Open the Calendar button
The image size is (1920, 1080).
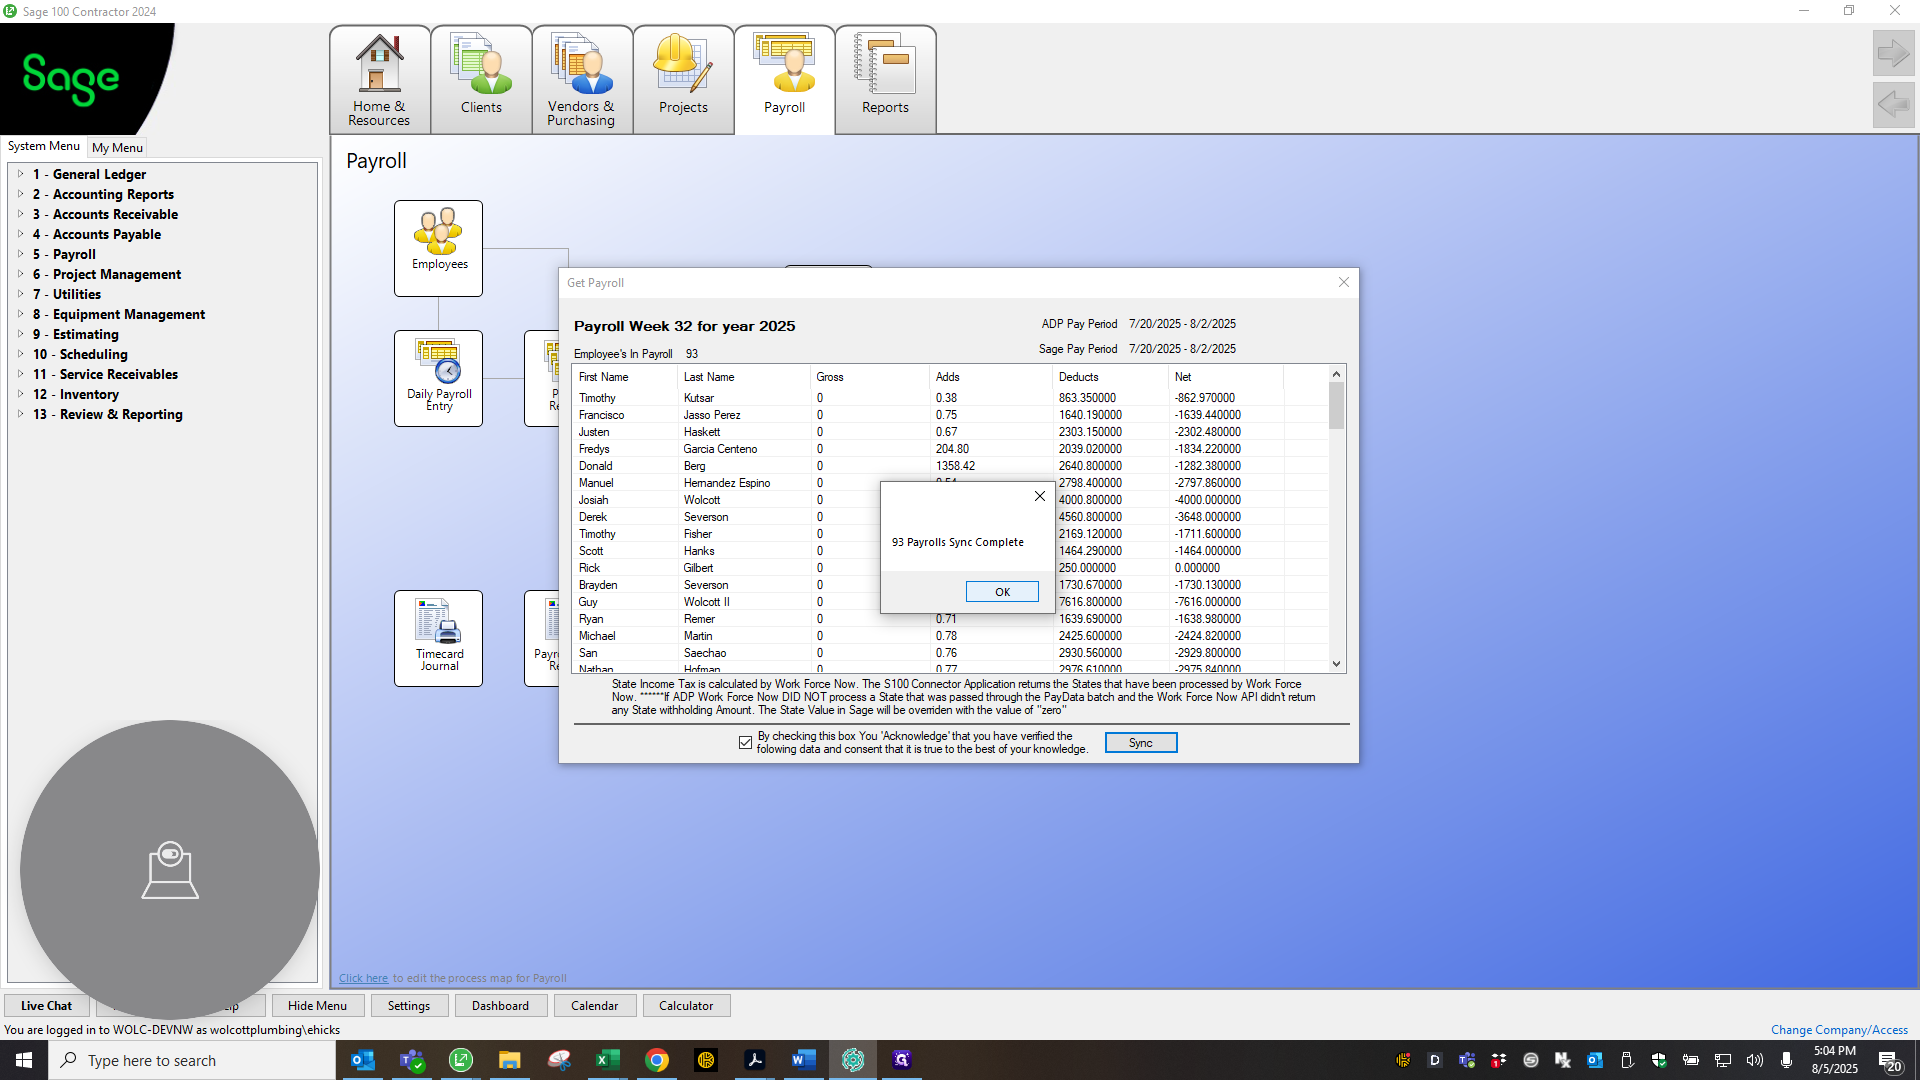tap(595, 1006)
